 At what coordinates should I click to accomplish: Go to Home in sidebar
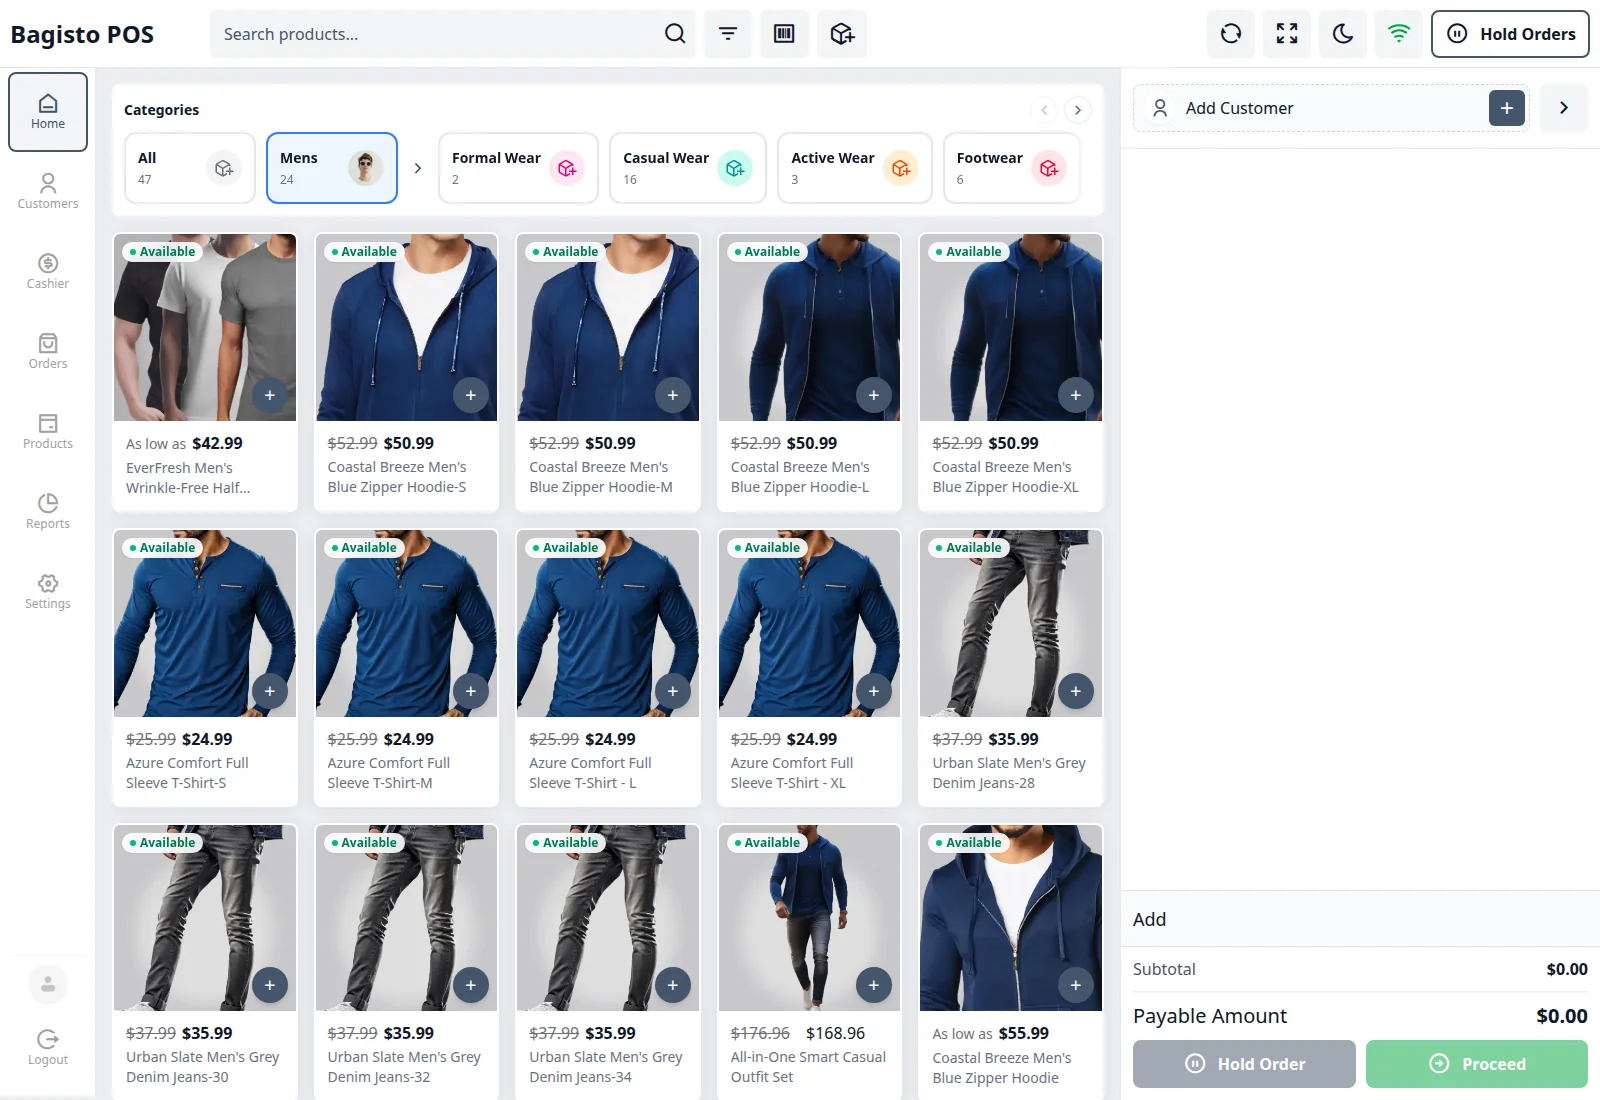point(48,112)
